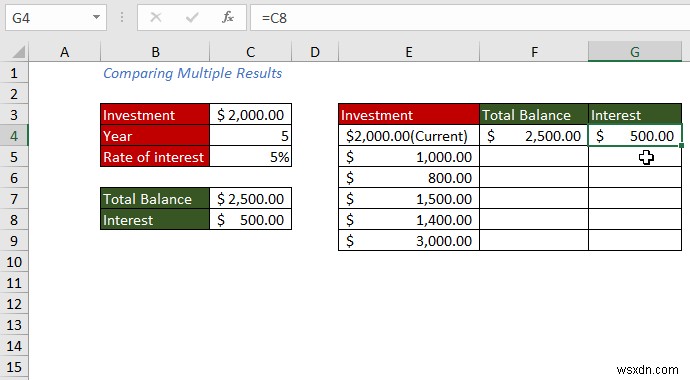
Task: Select row 3 header
Action: tap(14, 115)
